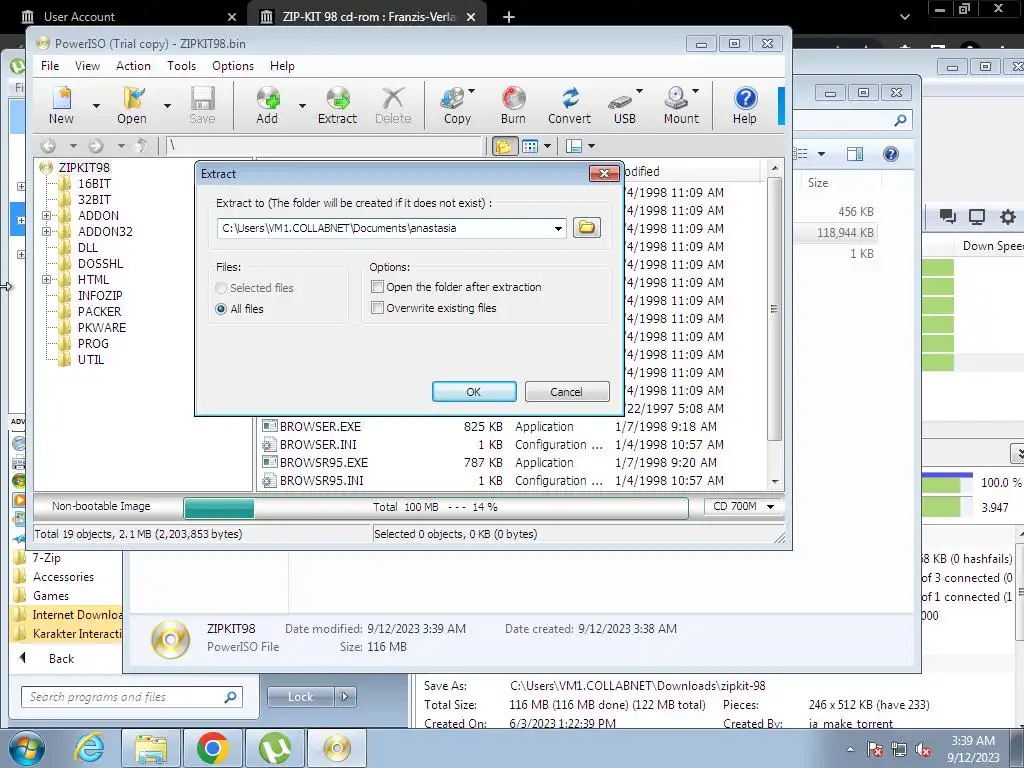
Task: Click the New toolbar icon in PowerISO
Action: pyautogui.click(x=61, y=105)
